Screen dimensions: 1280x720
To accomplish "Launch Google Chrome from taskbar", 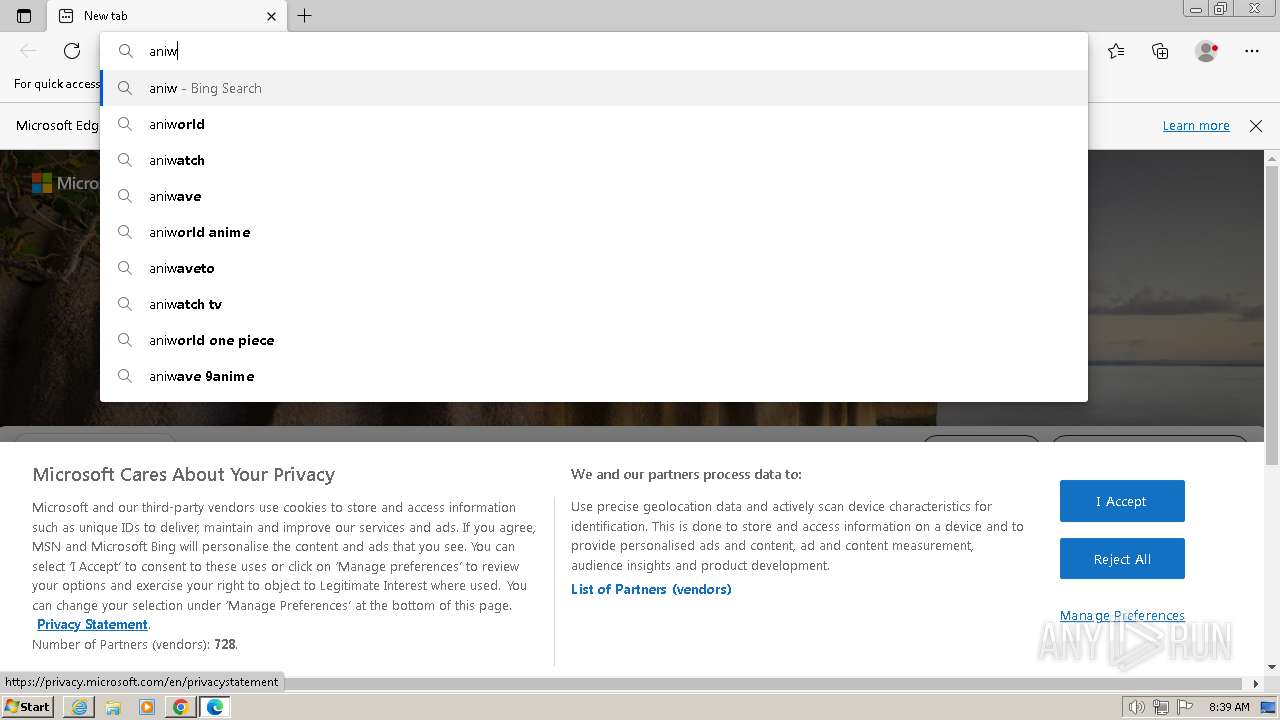I will pyautogui.click(x=181, y=707).
